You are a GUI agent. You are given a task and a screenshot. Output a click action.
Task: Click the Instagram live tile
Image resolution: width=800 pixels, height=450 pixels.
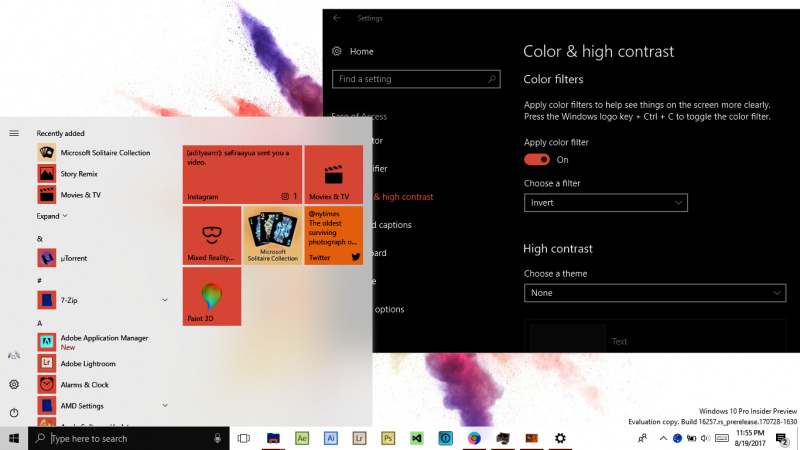[x=242, y=174]
